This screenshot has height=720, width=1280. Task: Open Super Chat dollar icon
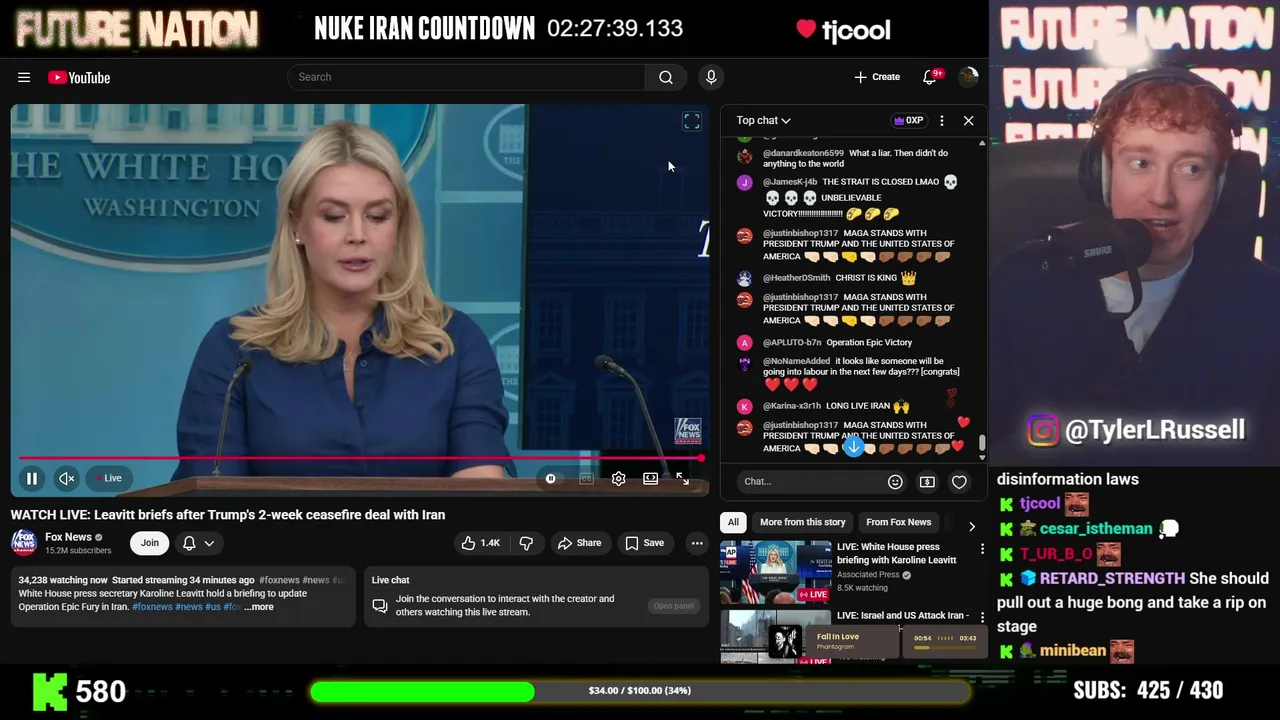click(927, 482)
